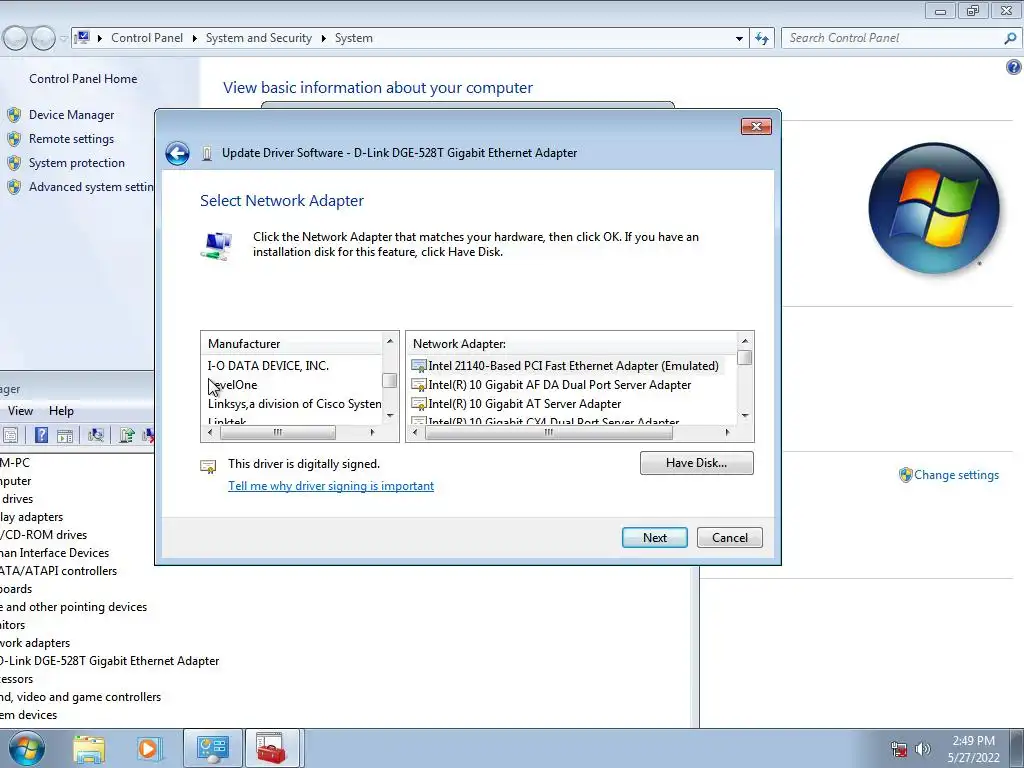Open Remote settings link

point(71,139)
